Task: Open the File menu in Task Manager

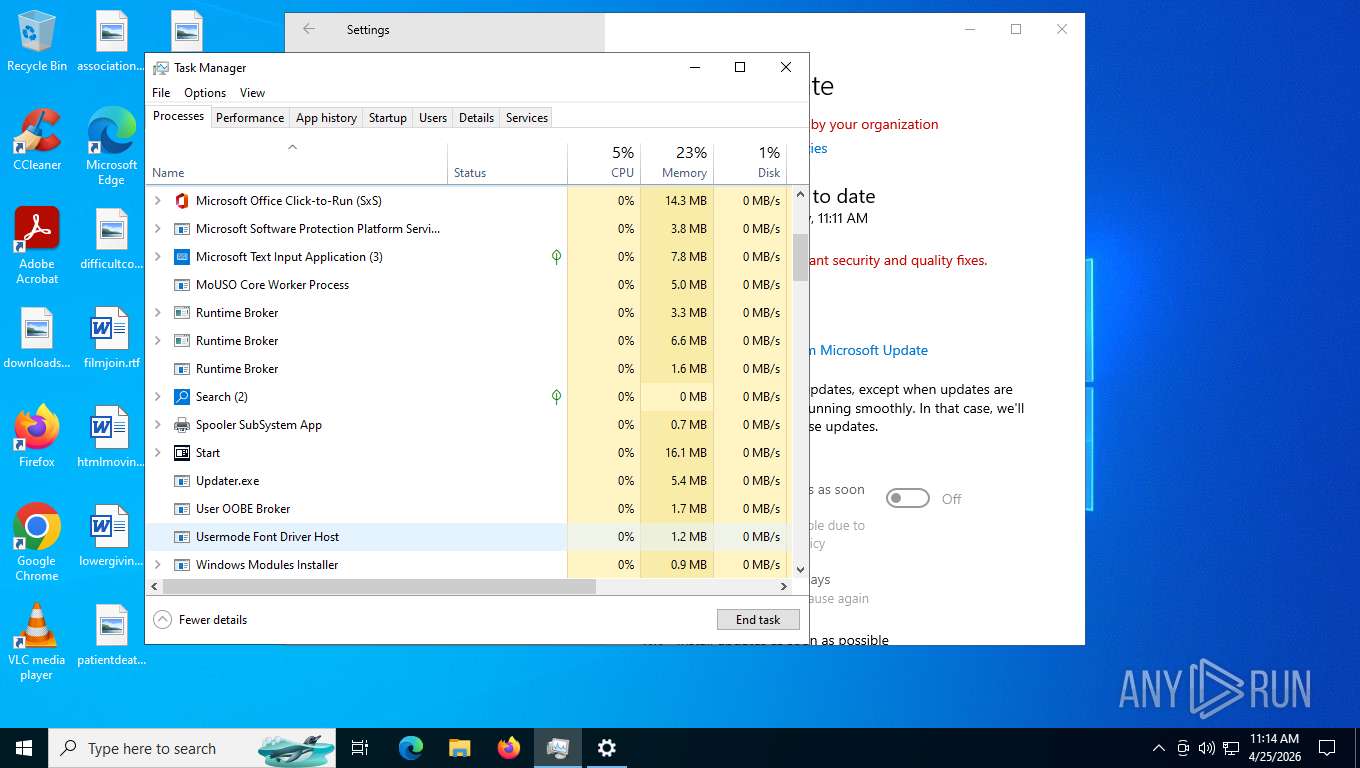Action: (x=161, y=93)
